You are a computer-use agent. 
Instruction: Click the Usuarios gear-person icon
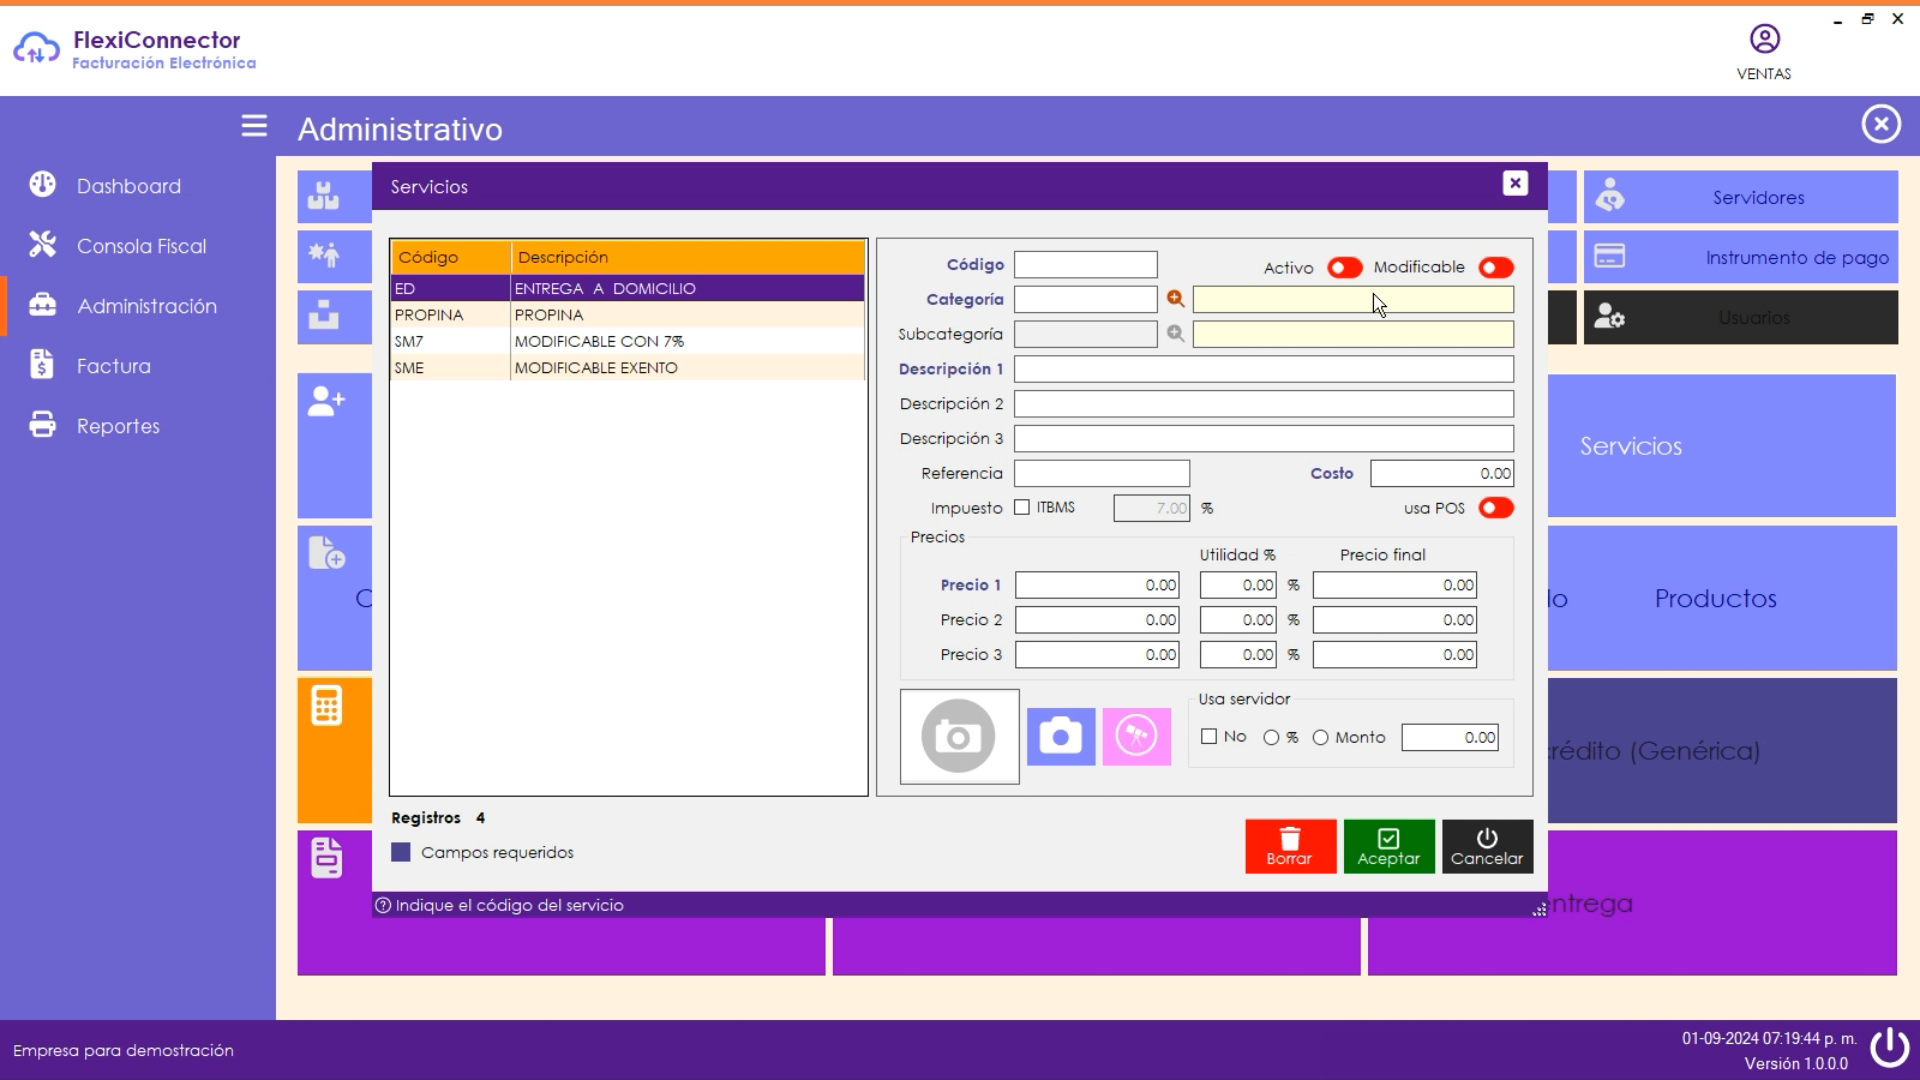click(1609, 317)
